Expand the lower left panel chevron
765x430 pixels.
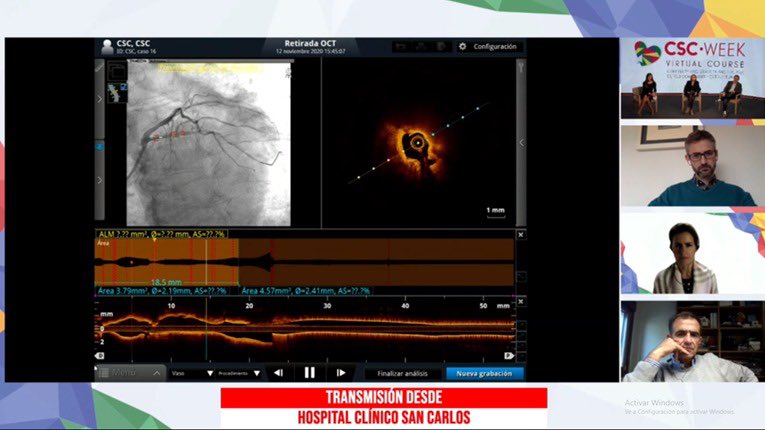(x=100, y=181)
